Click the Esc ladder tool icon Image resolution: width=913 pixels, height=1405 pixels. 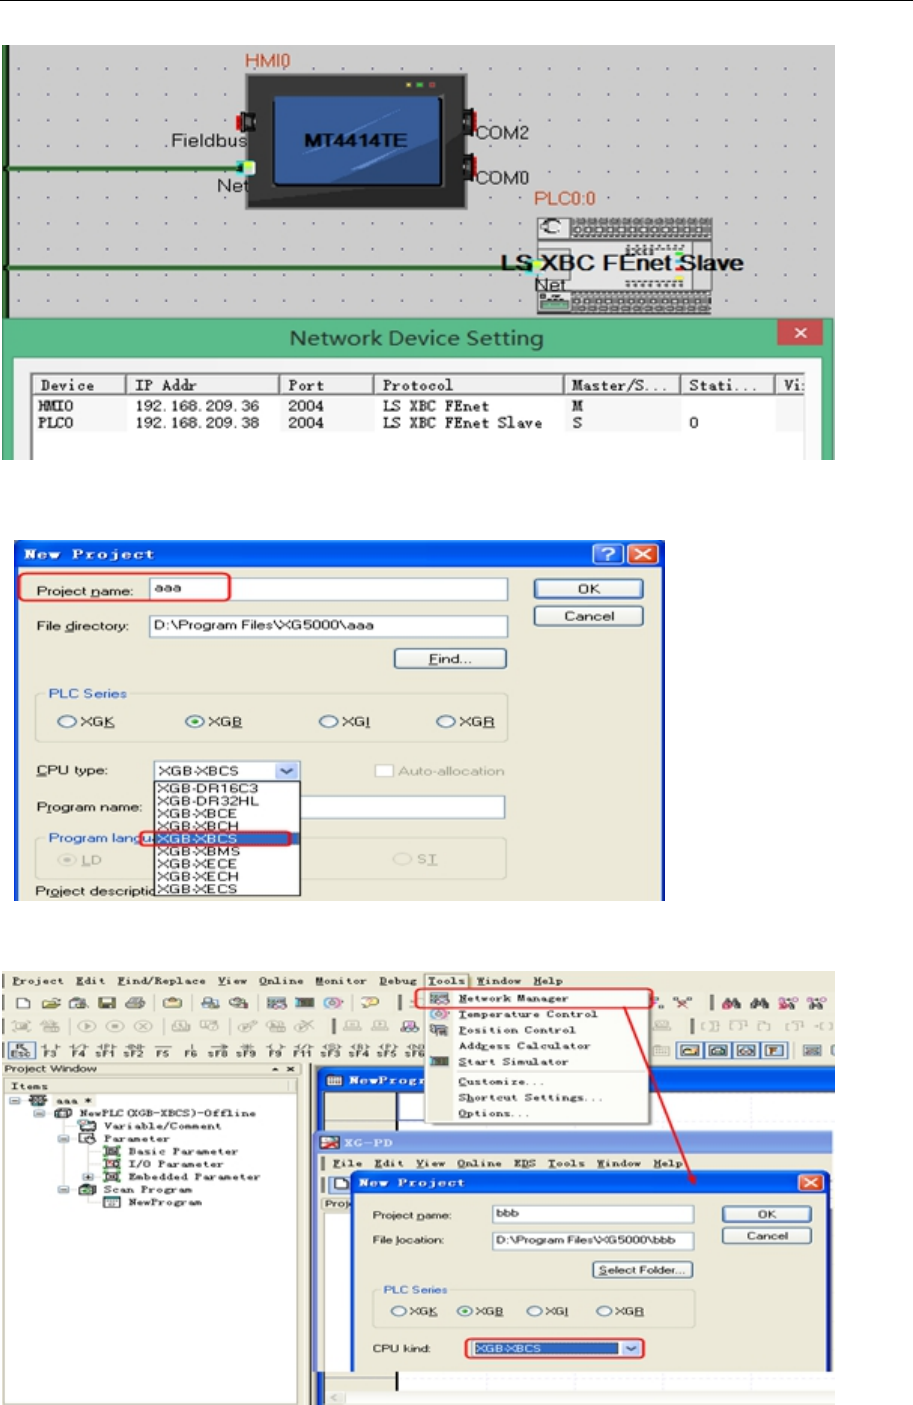(20, 1050)
